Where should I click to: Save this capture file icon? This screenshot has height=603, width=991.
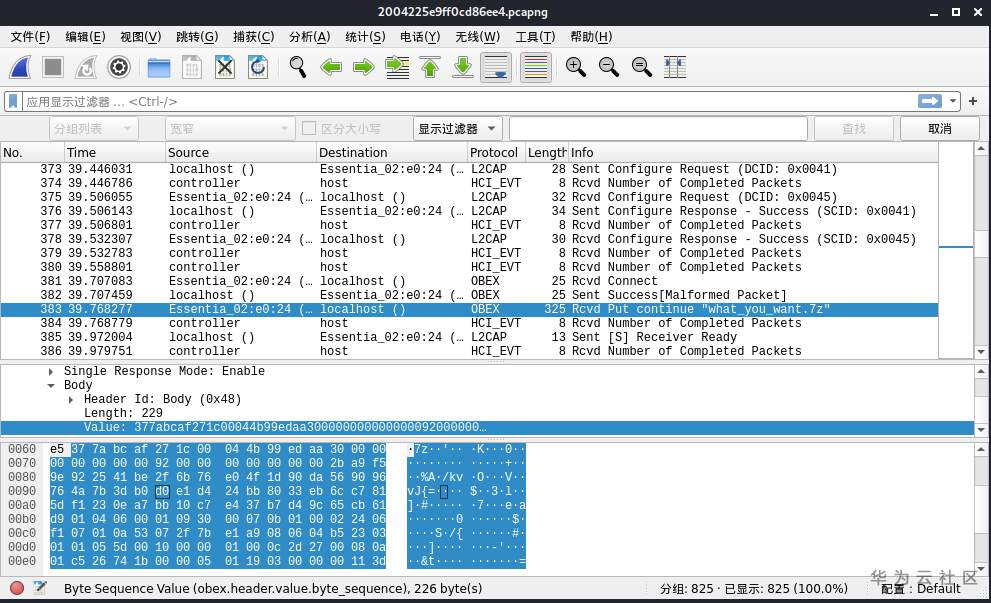click(192, 67)
